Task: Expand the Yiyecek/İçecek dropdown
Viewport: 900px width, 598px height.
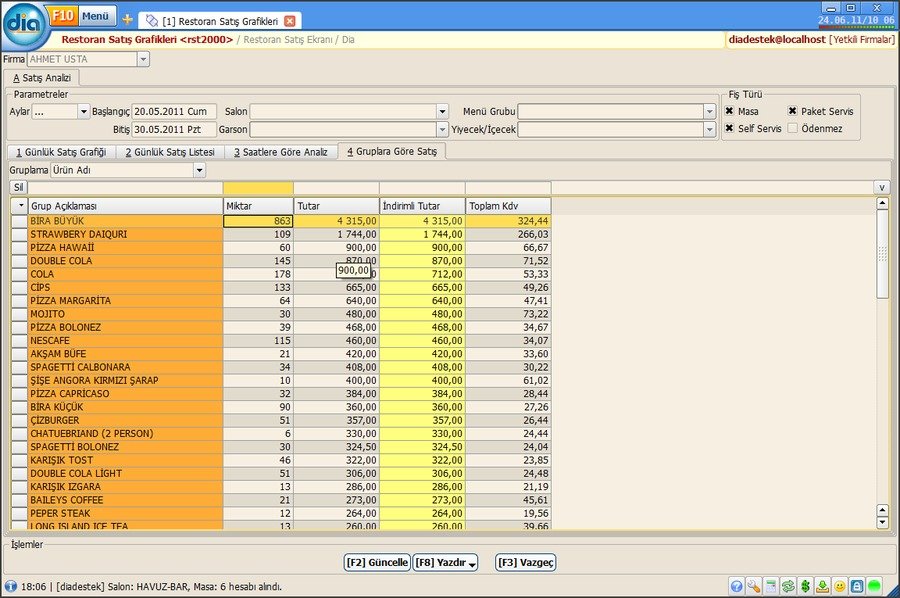Action: tap(709, 130)
